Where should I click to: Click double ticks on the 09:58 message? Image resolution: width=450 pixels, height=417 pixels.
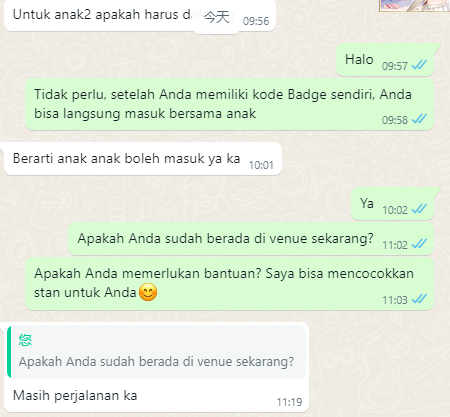click(419, 119)
